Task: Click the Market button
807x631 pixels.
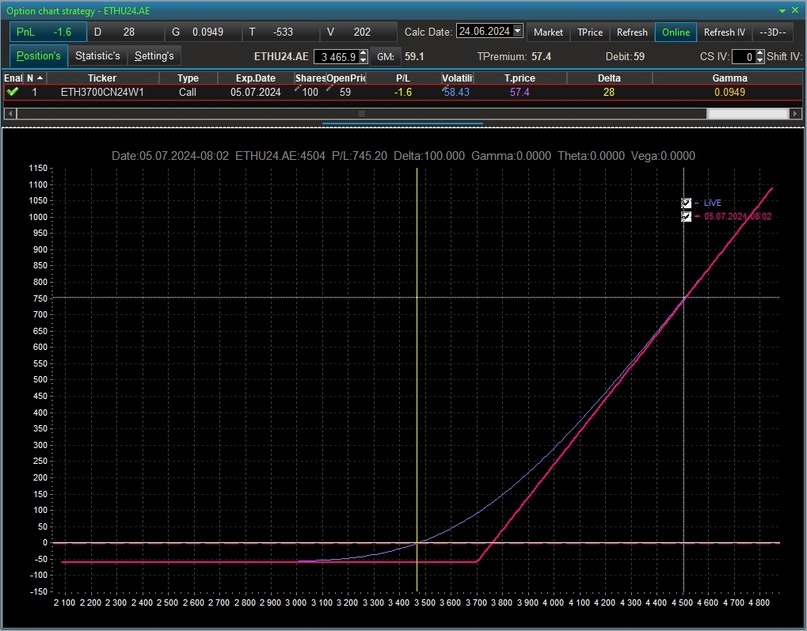Action: [x=548, y=32]
